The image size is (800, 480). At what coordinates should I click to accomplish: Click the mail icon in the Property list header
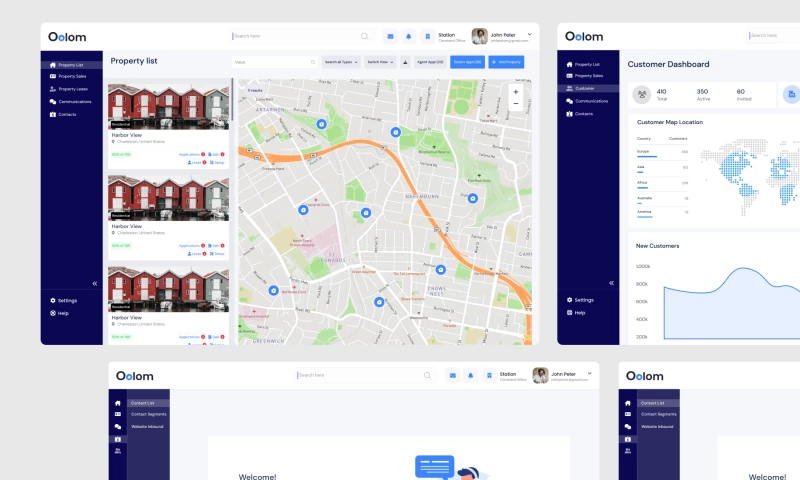390,37
